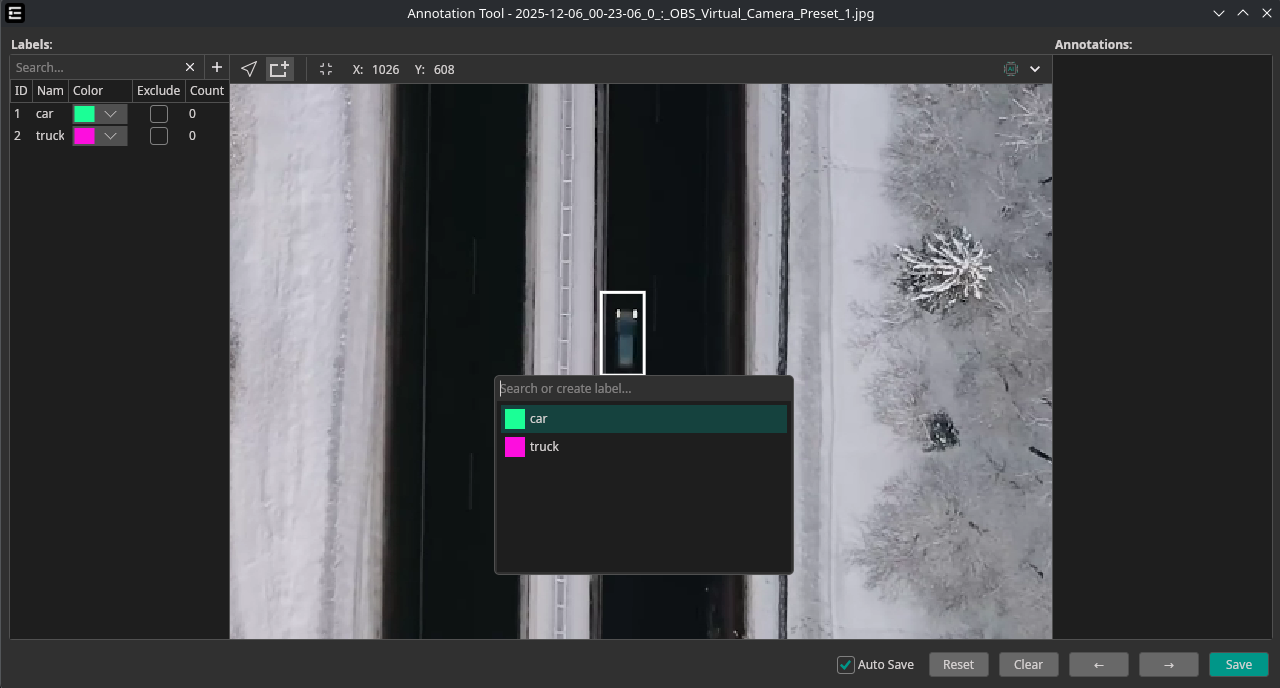Select truck in the label popup
The image size is (1280, 688).
[x=643, y=447]
